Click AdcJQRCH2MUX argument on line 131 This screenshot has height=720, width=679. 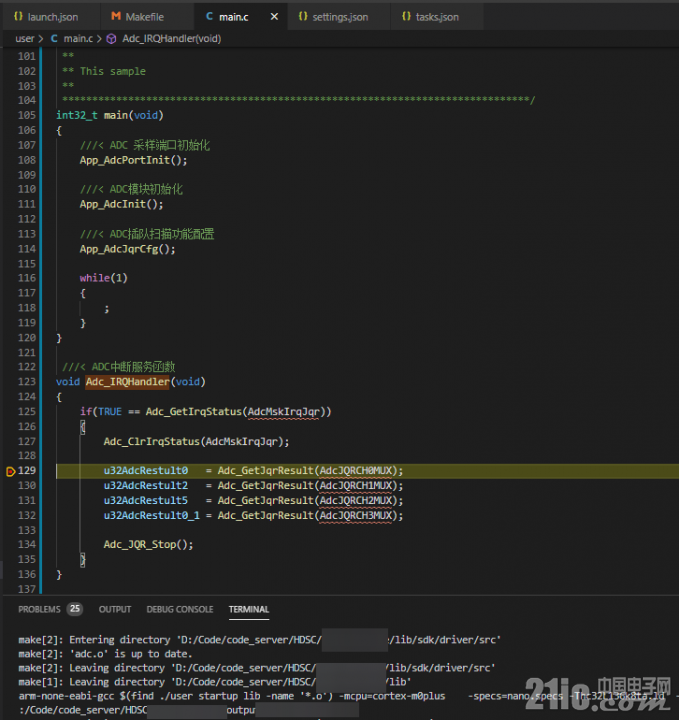(356, 501)
